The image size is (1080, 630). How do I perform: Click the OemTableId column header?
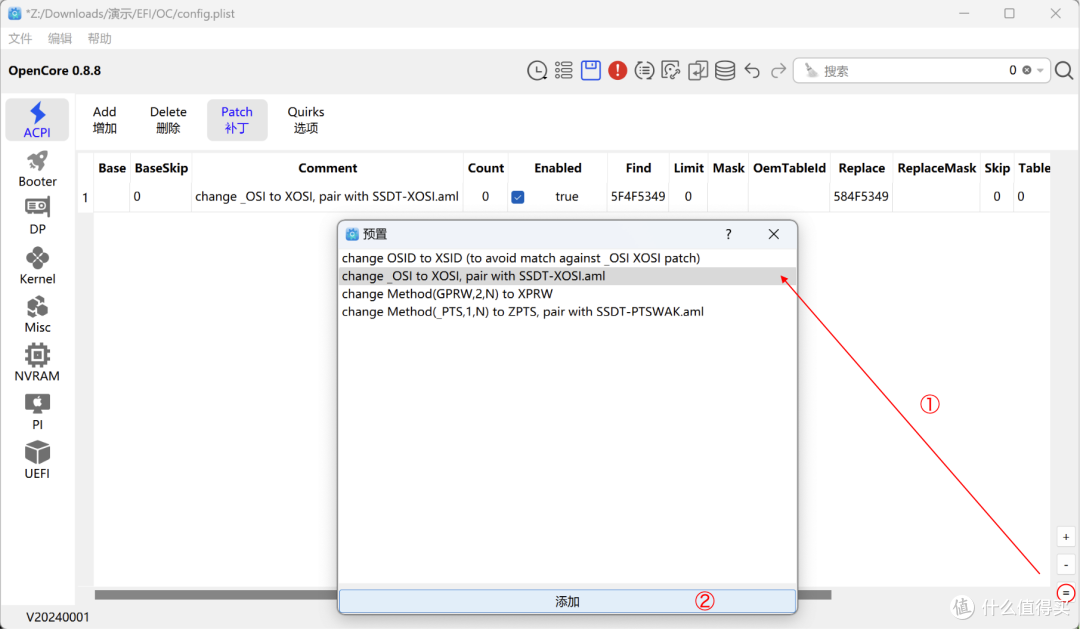point(789,168)
